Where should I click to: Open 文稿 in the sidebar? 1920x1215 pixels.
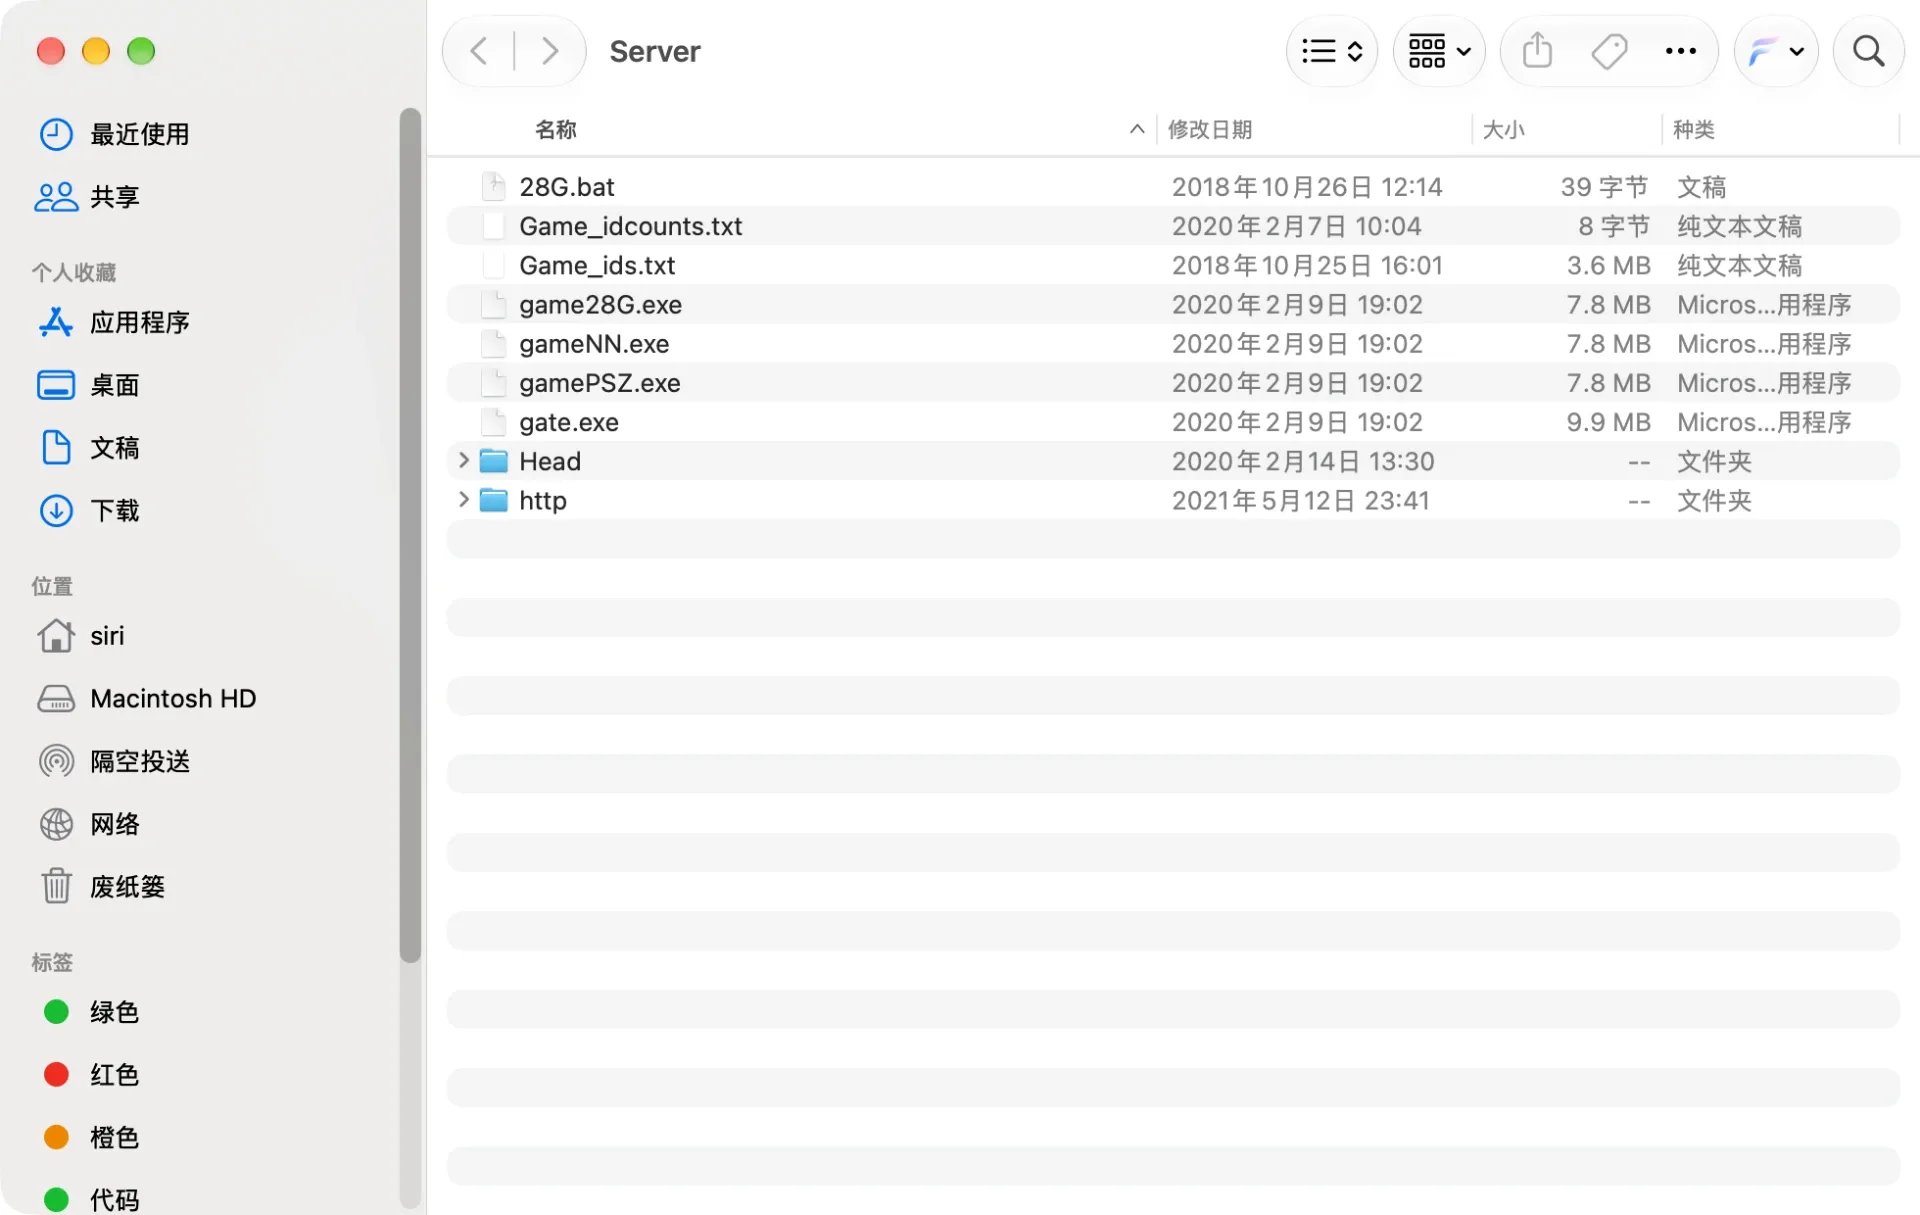(x=88, y=448)
